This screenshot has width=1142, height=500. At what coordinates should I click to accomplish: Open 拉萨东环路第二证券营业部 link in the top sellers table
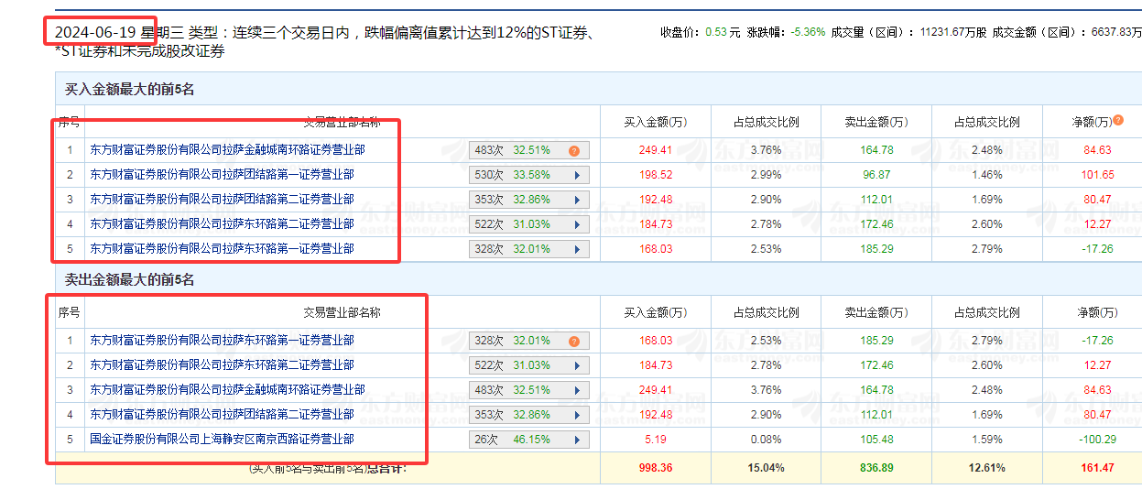tap(222, 365)
